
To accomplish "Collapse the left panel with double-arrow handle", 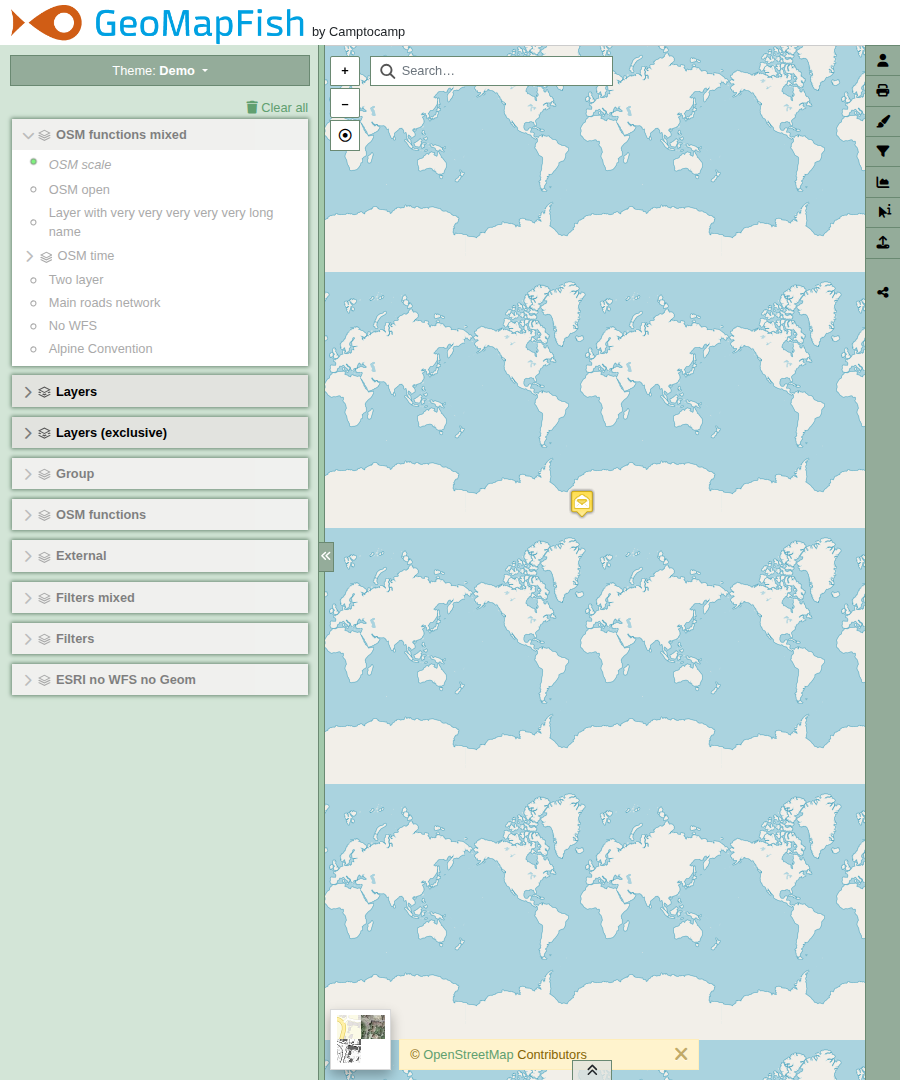I will coord(326,557).
